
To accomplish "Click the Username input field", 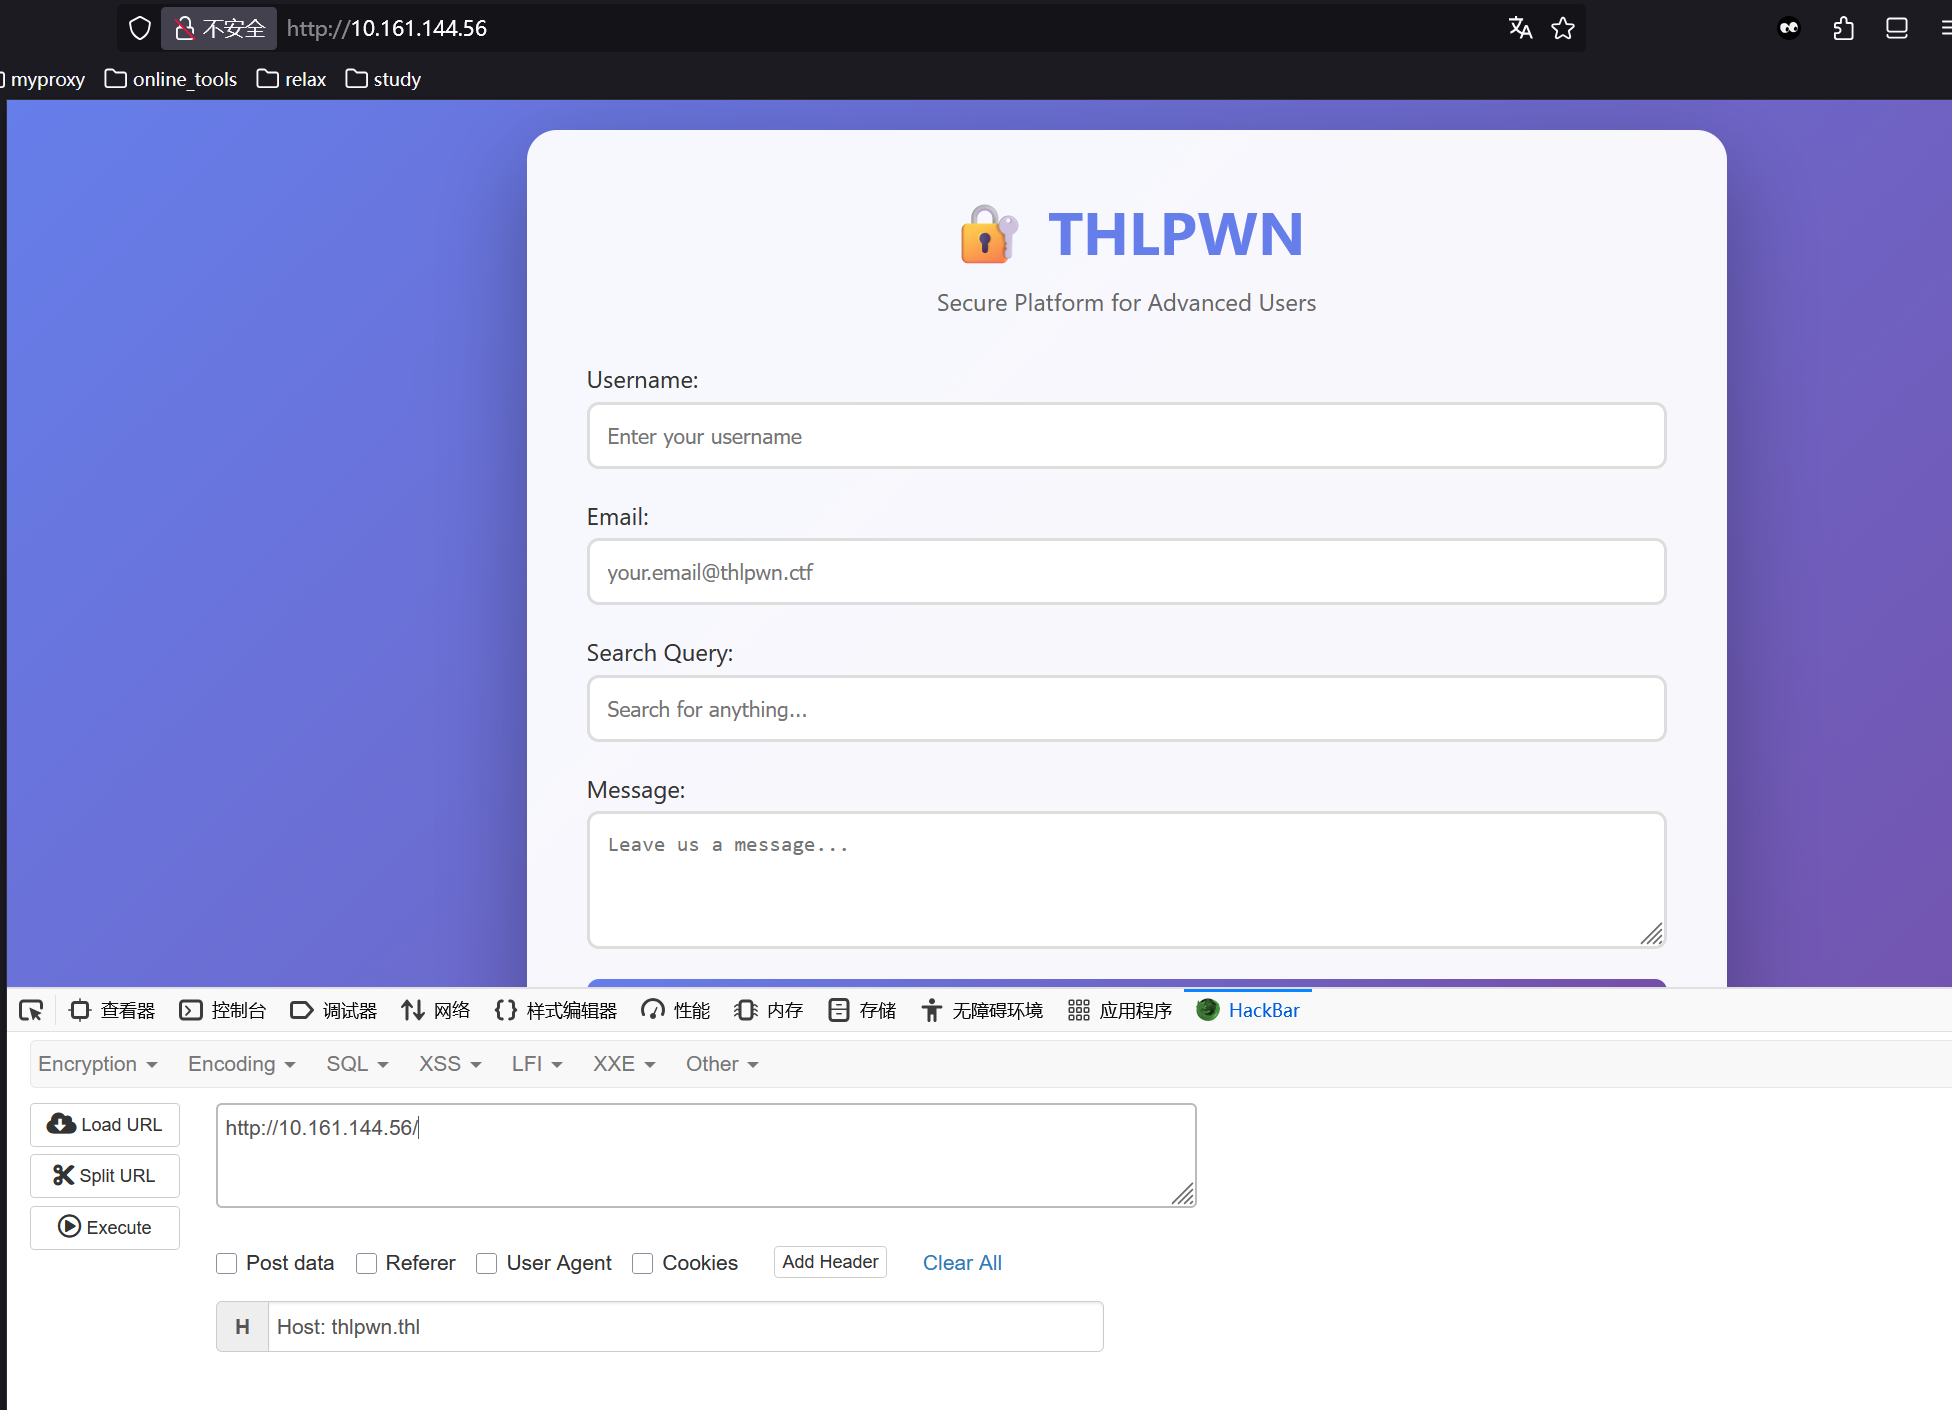I will (x=1126, y=436).
